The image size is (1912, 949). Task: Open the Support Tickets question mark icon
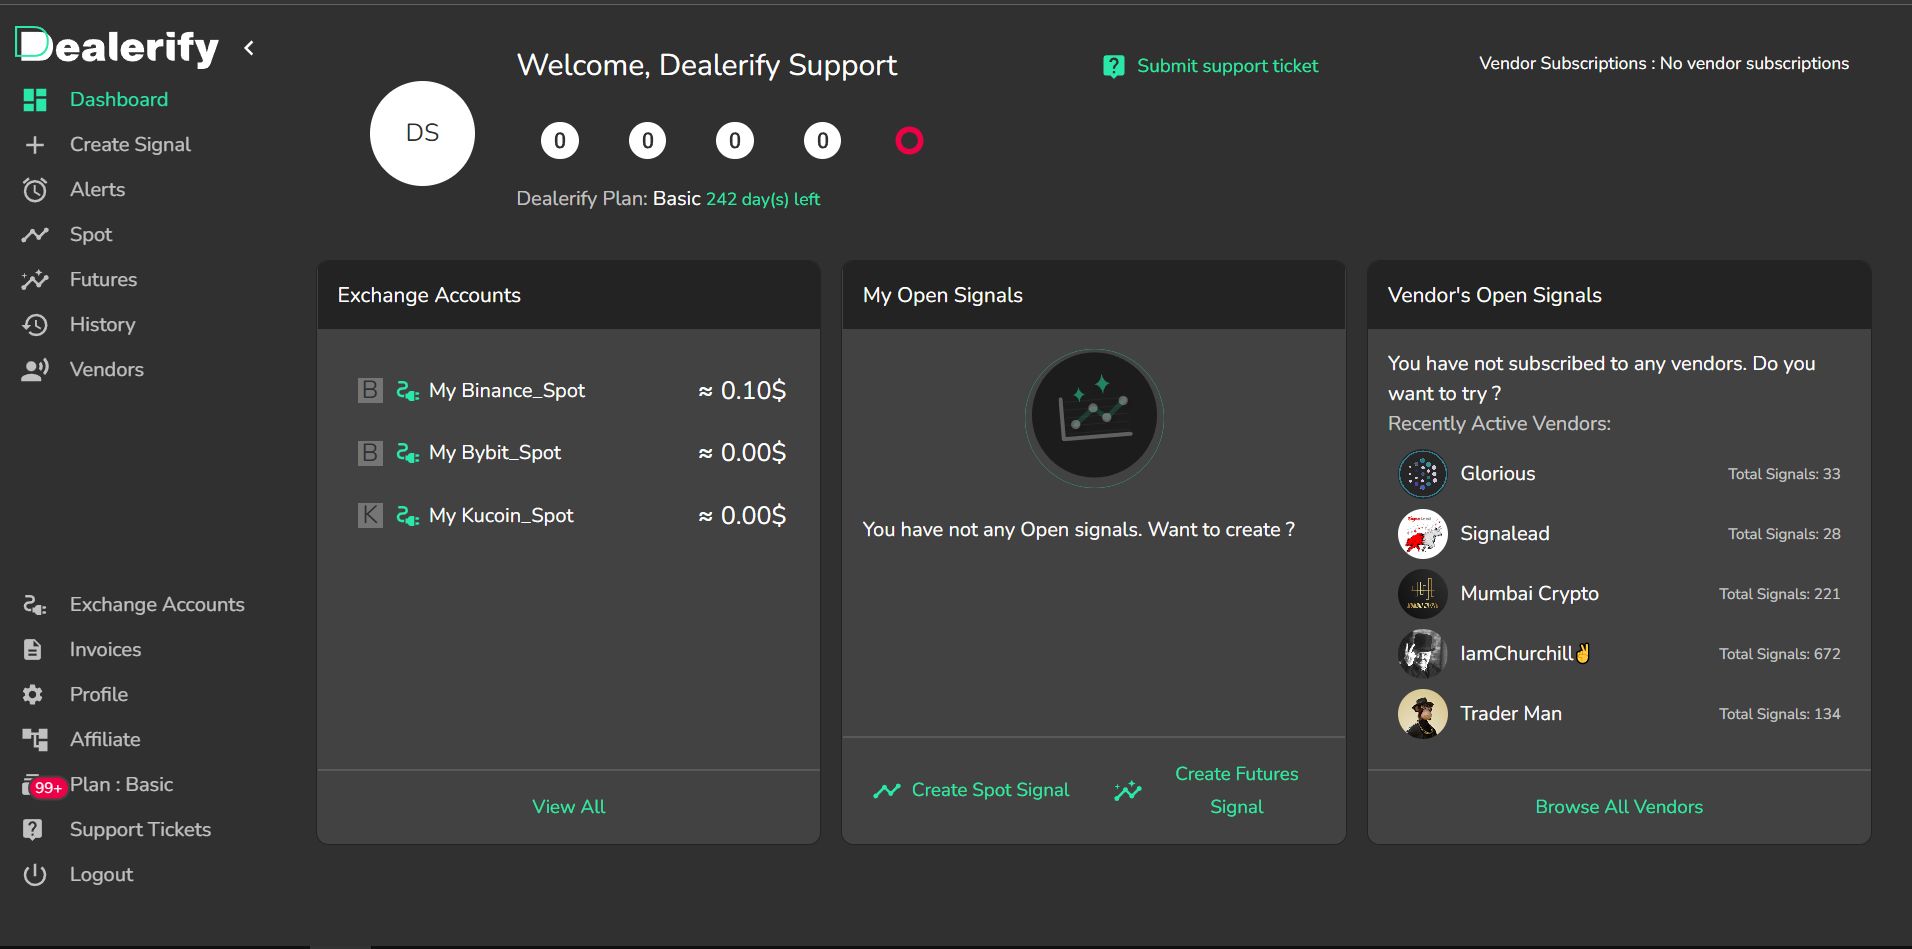[33, 829]
